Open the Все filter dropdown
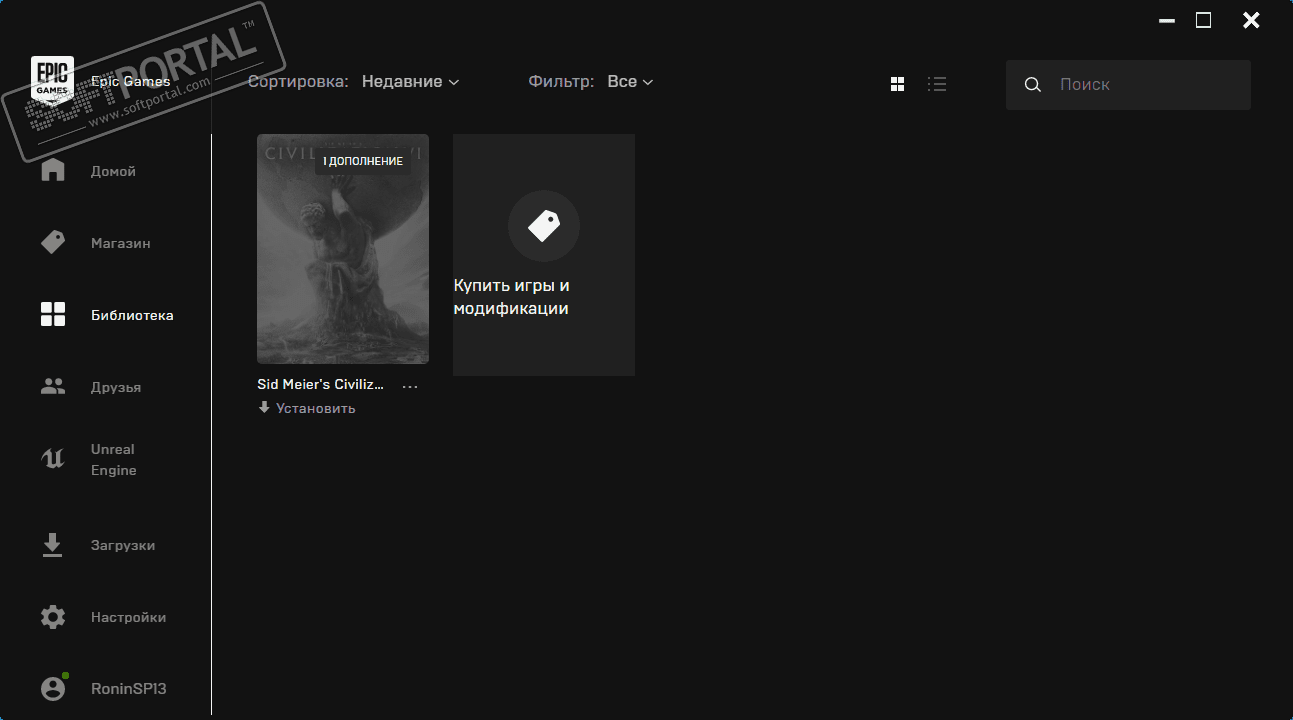Image resolution: width=1293 pixels, height=720 pixels. (x=630, y=82)
